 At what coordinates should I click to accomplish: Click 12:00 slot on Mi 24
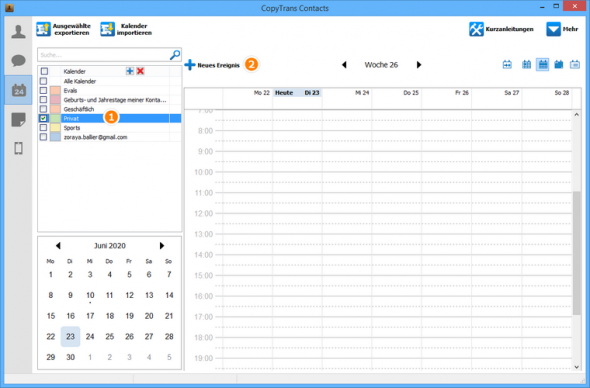[x=347, y=219]
